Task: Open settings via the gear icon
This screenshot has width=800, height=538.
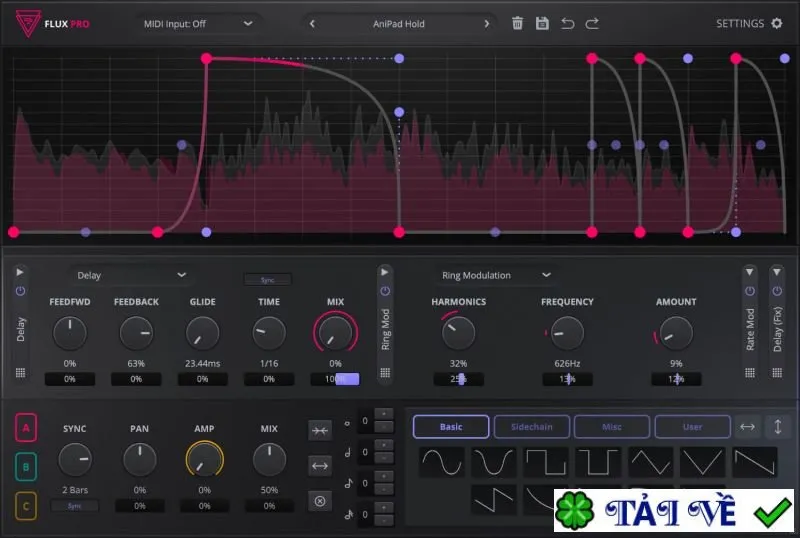Action: click(777, 23)
